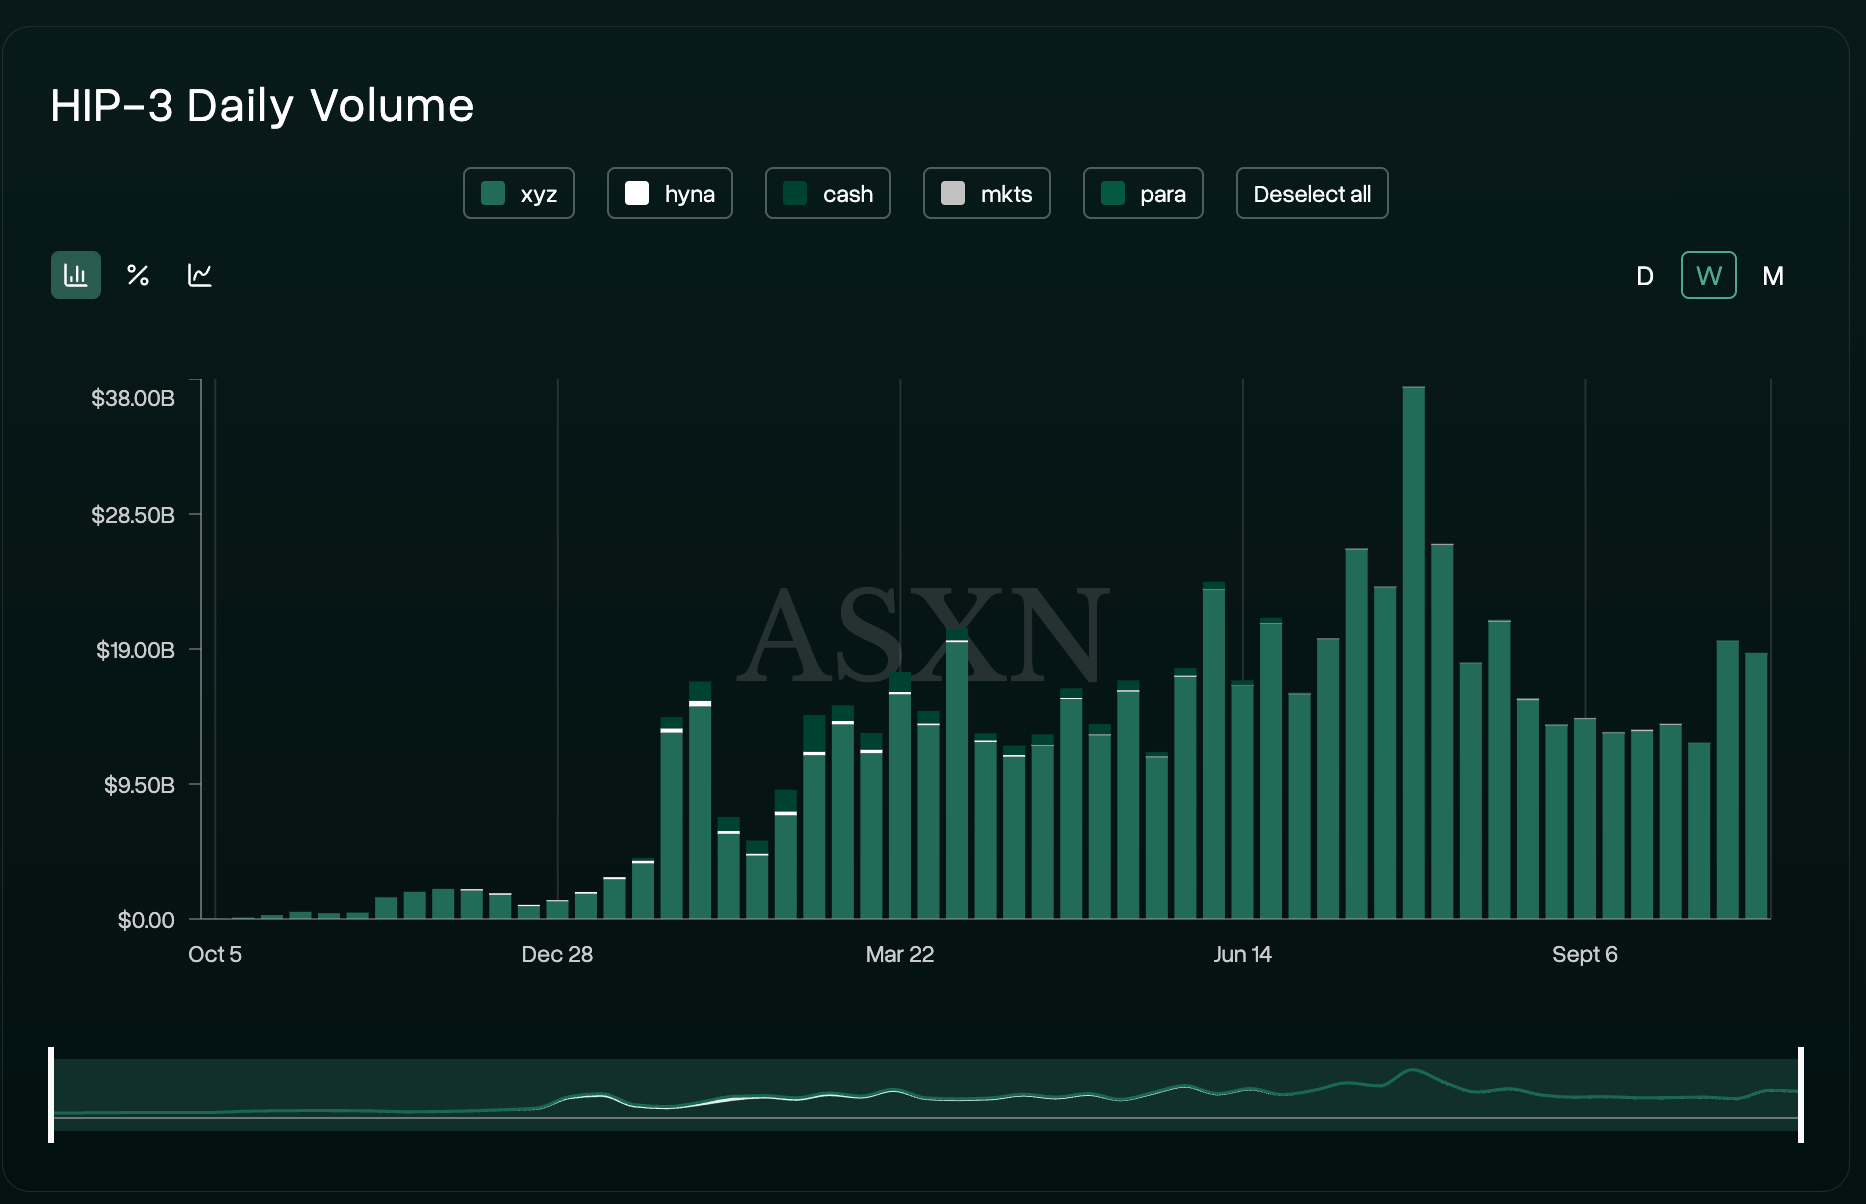This screenshot has height=1204, width=1866.
Task: Click the last bar on the chart
Action: coord(1757,785)
